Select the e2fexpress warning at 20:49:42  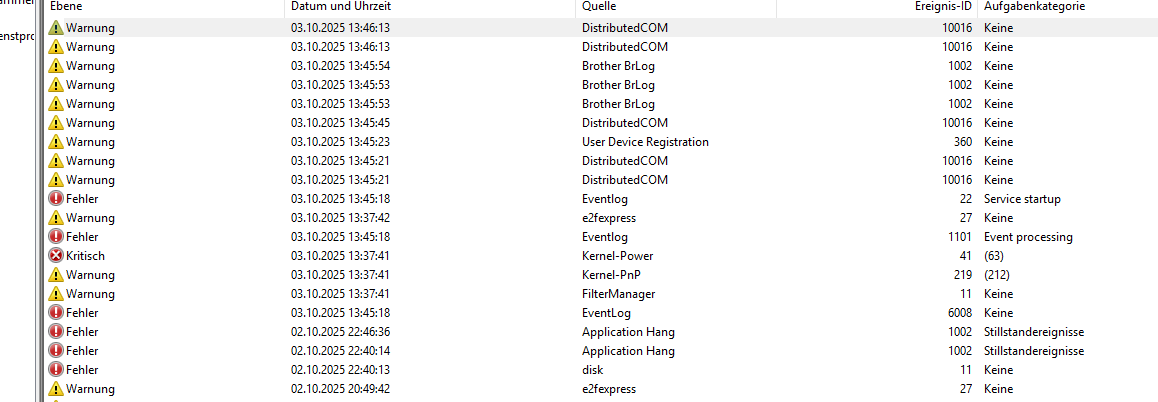tap(608, 389)
